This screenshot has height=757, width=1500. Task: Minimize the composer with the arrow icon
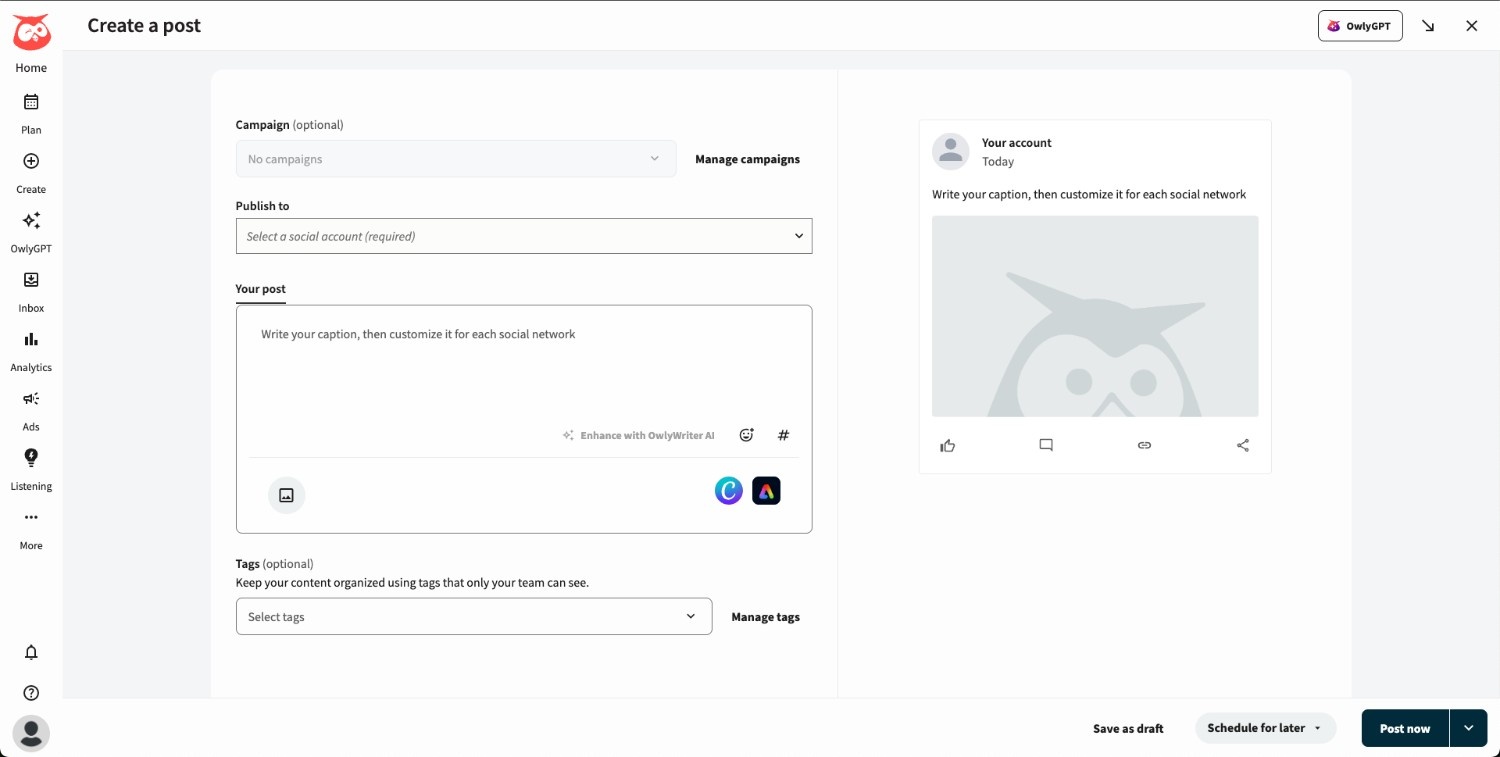point(1428,26)
